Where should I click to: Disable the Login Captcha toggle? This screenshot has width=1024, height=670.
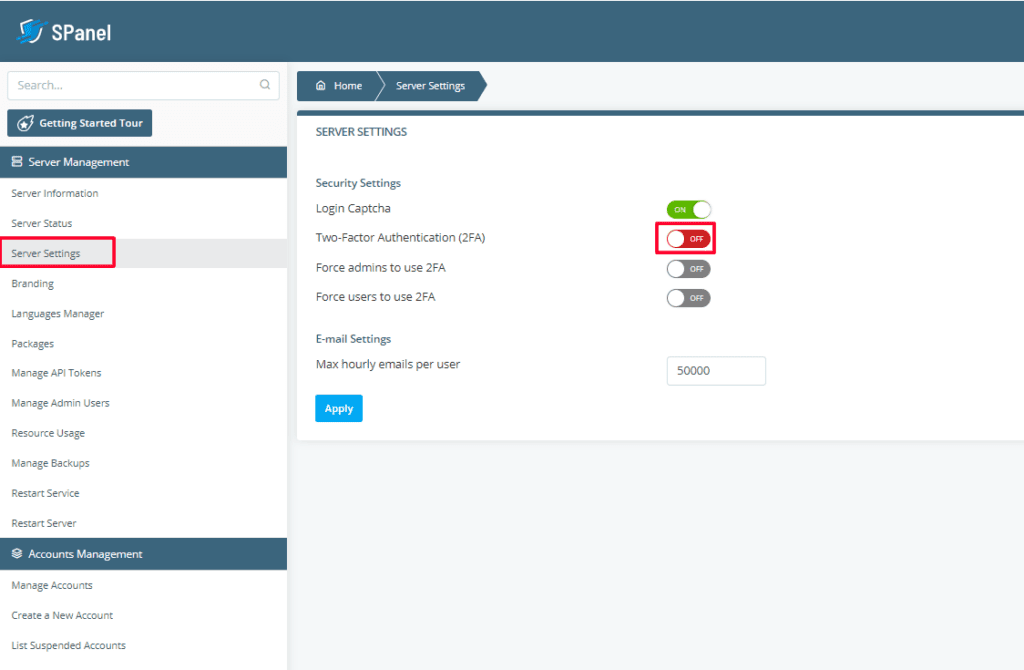(688, 208)
